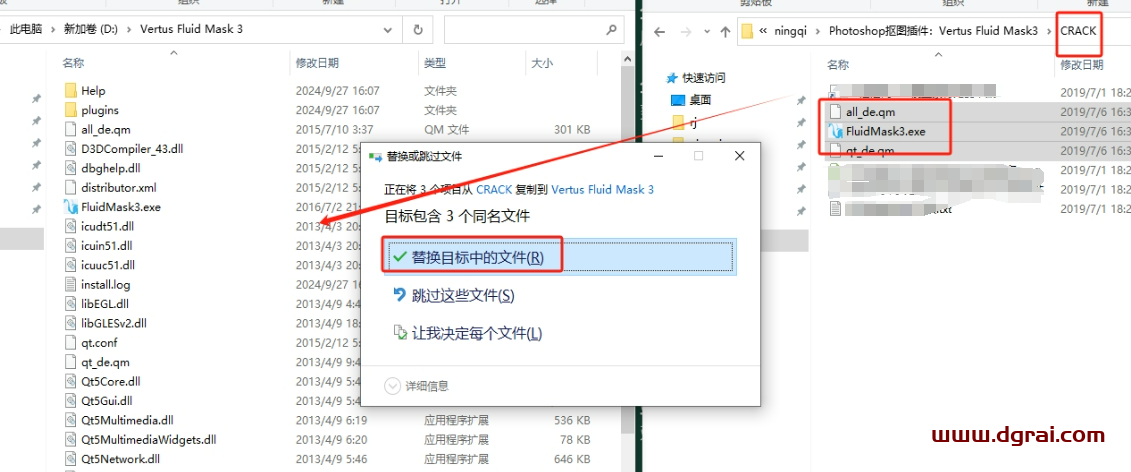
Task: Click ningqi breadcrumb in right window
Action: point(791,31)
